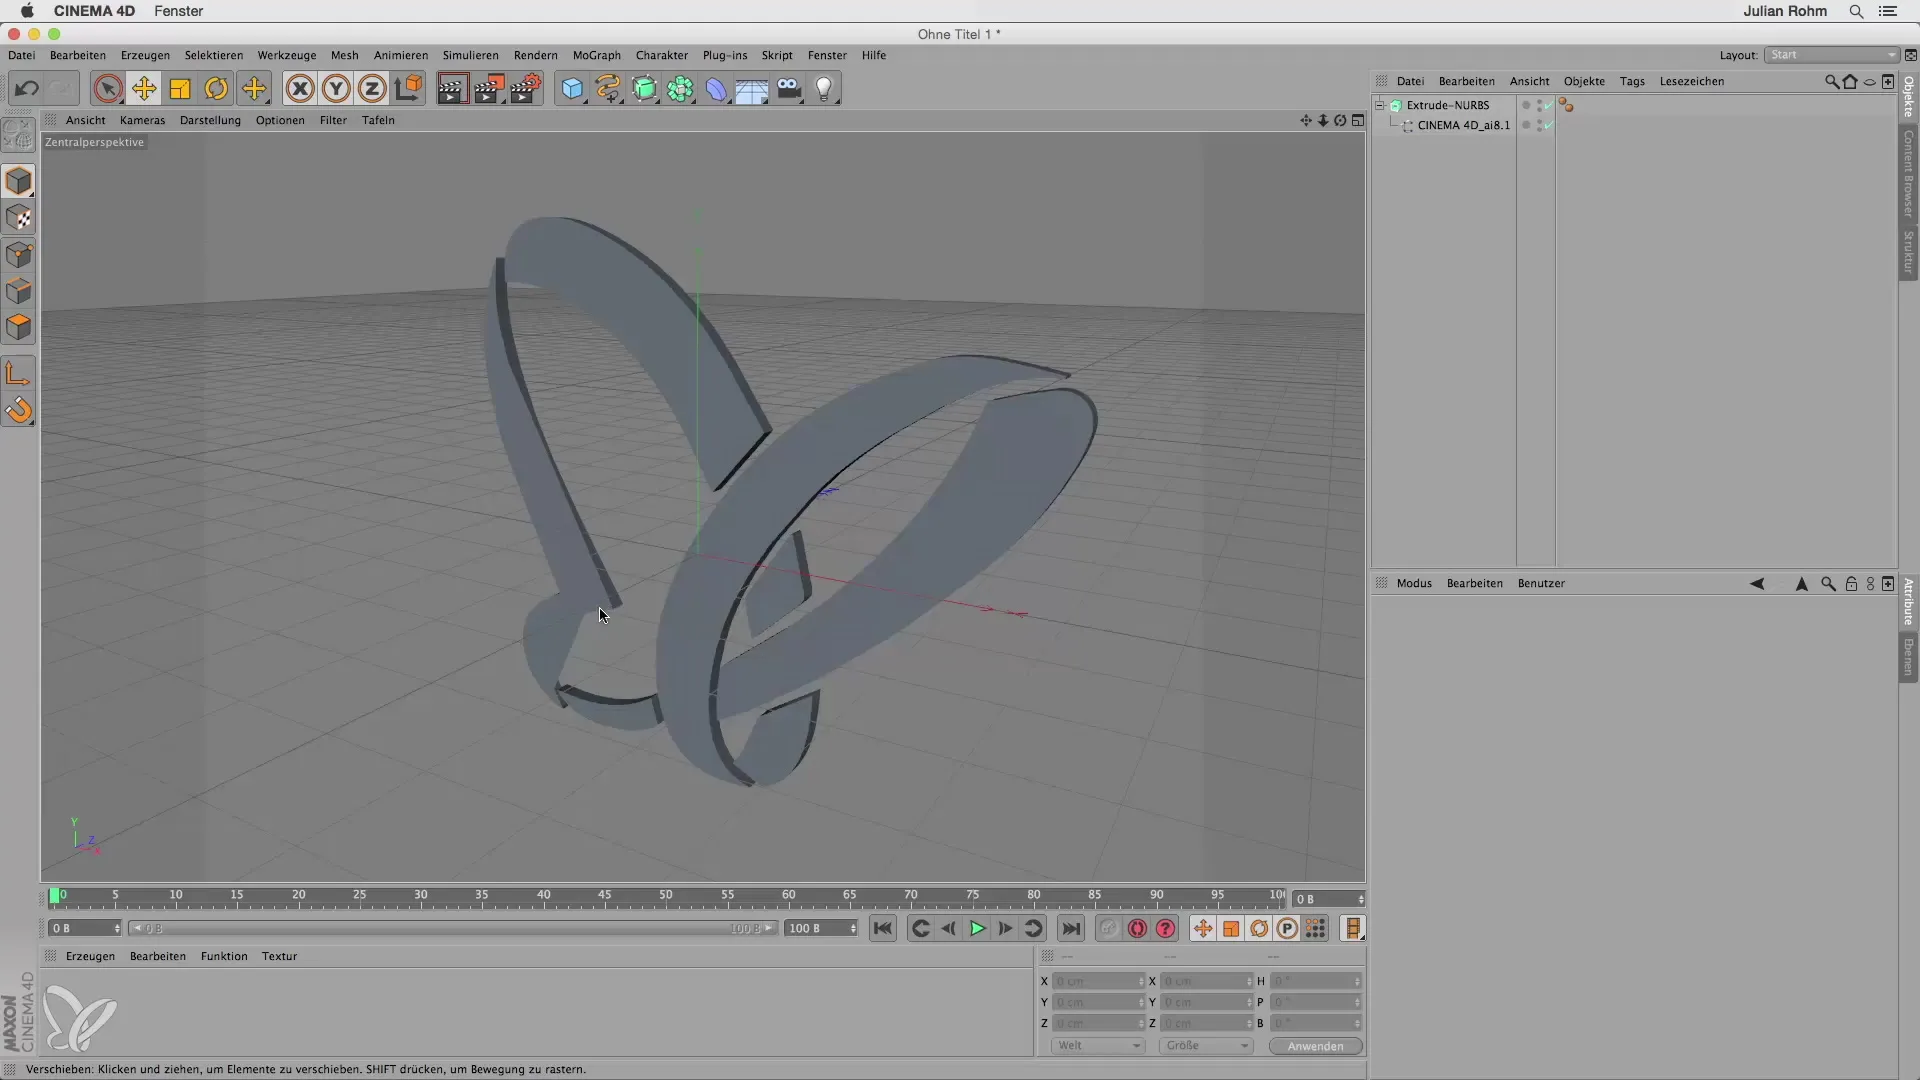Collapse the Extrude-NURBS tree node
Viewport: 1920px width, 1080px height.
click(x=1380, y=105)
